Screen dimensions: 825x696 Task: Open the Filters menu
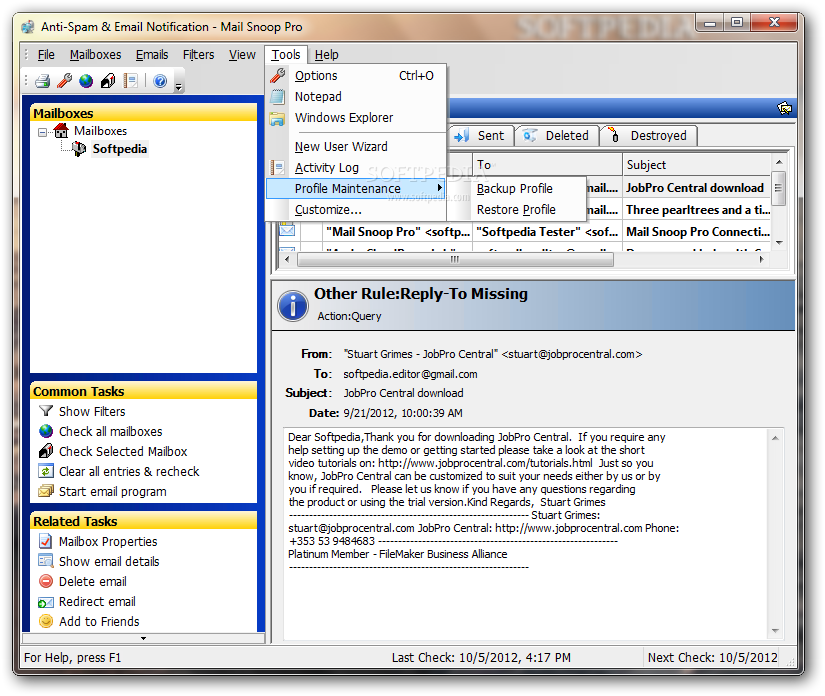[x=198, y=55]
